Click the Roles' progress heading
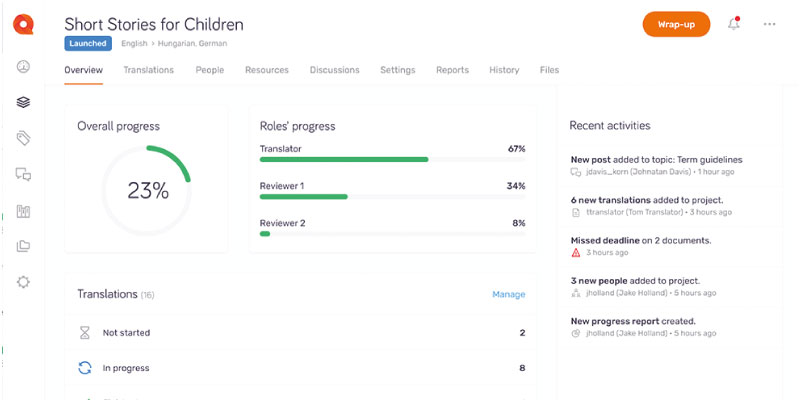The width and height of the screenshot is (800, 400). [x=297, y=126]
